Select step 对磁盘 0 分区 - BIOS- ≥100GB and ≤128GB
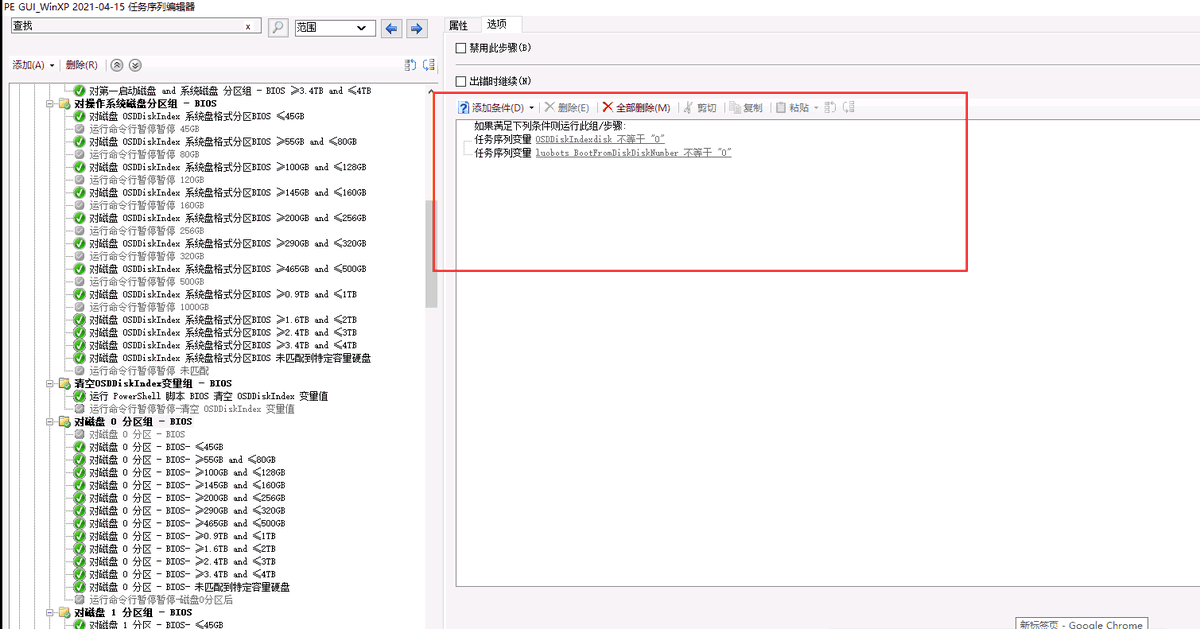Screen dimensions: 1200x629 tap(187, 473)
